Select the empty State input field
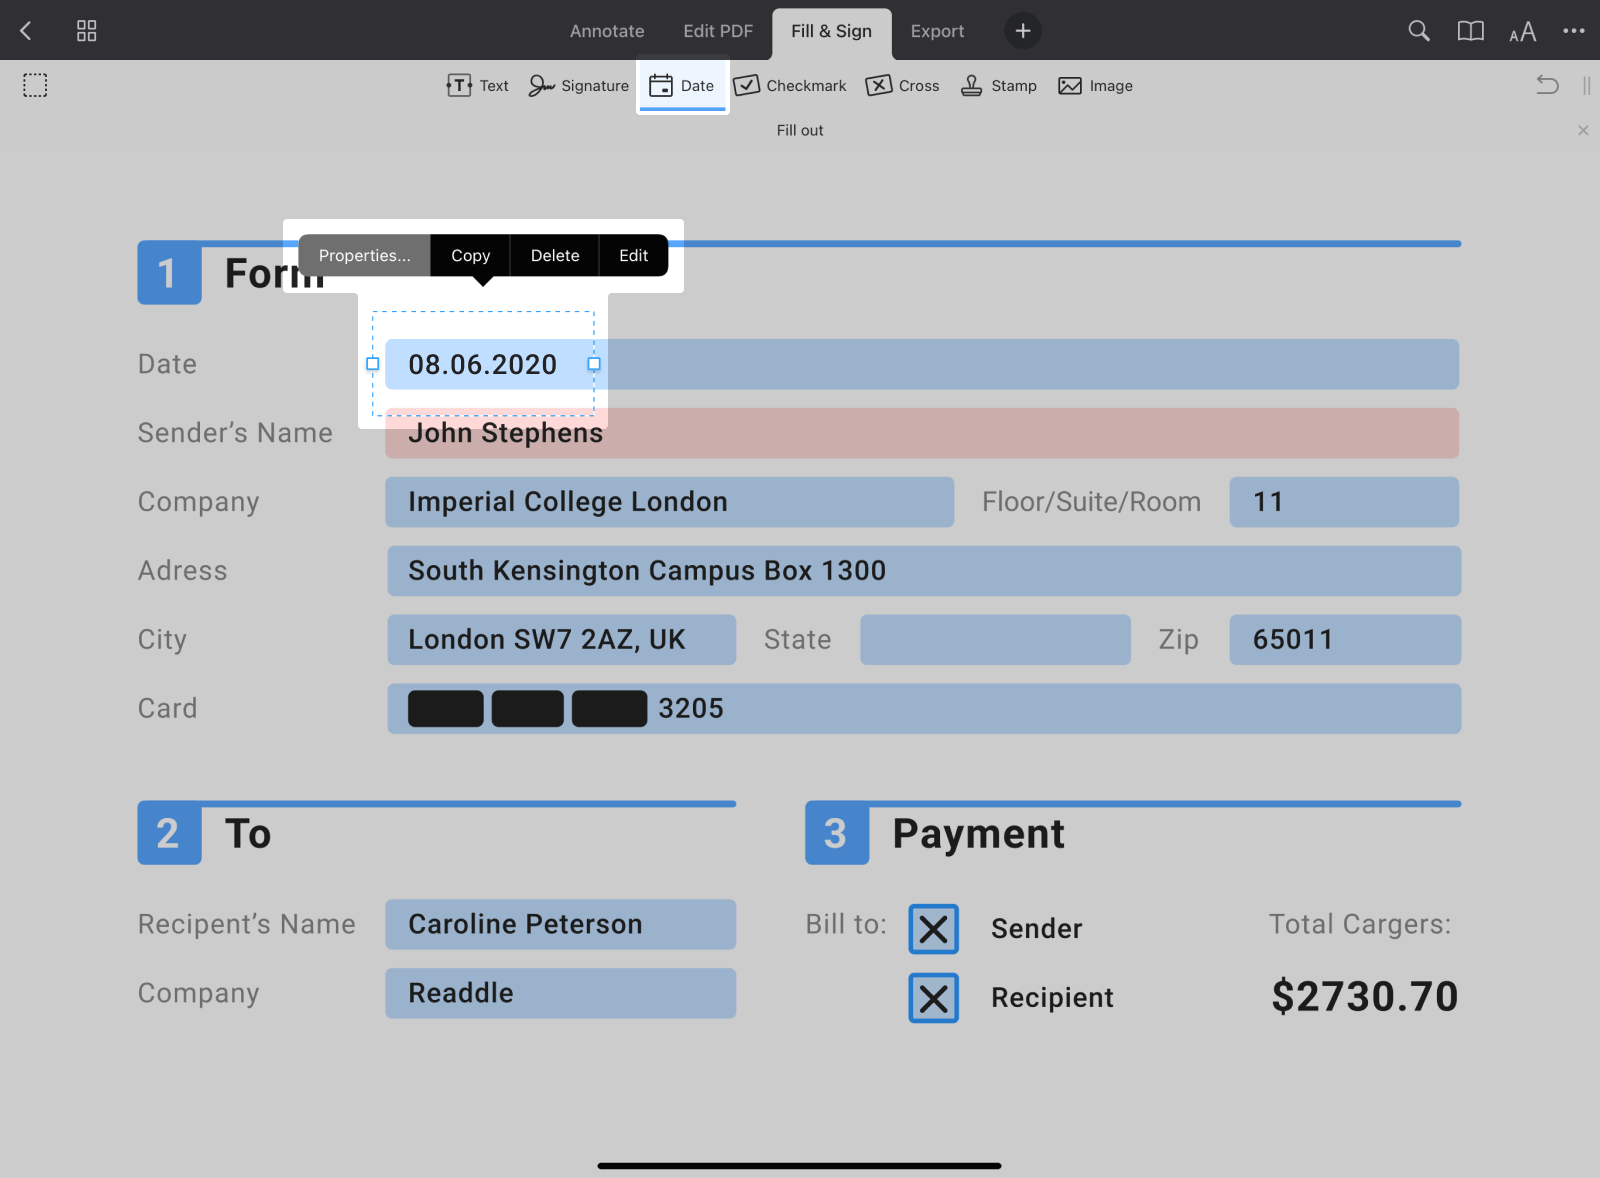Viewport: 1600px width, 1178px height. 994,639
